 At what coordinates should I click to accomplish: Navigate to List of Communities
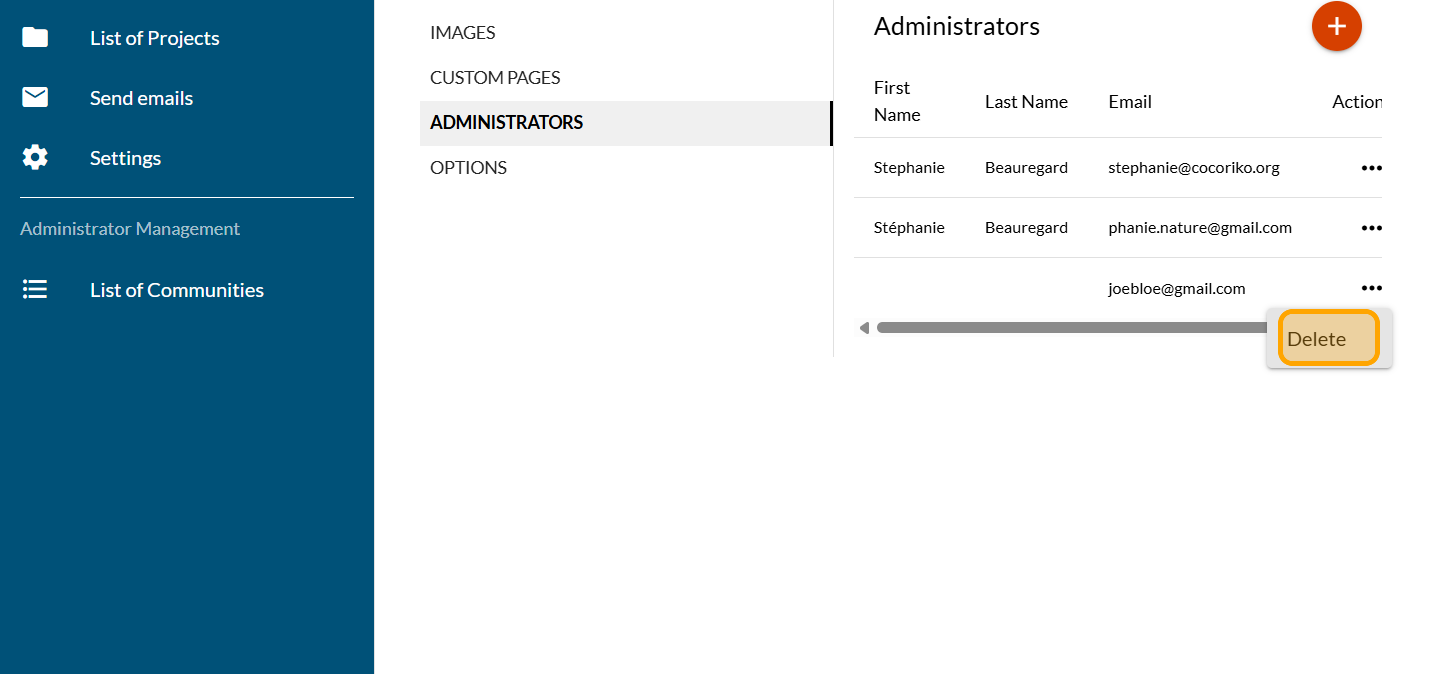[177, 290]
